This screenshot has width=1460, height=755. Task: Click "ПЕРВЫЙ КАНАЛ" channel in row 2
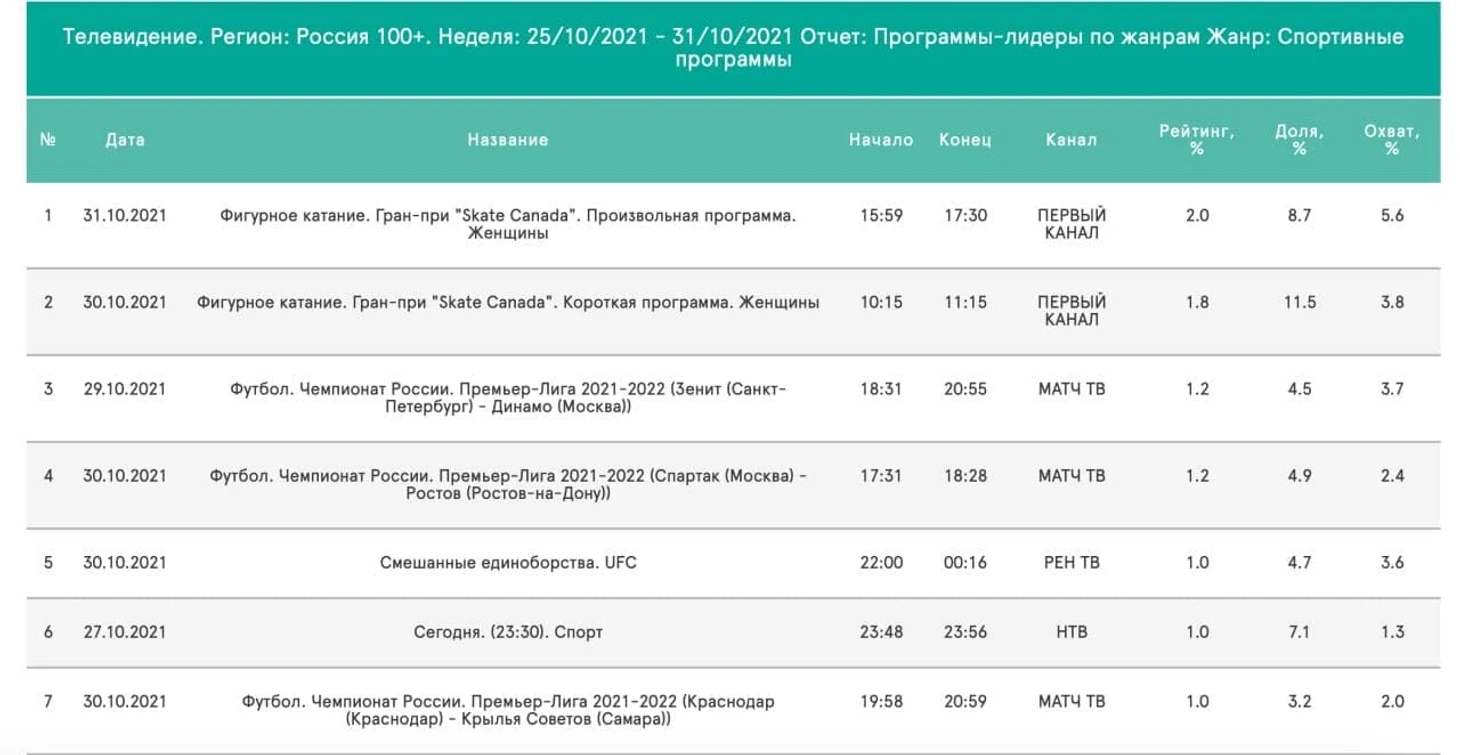[x=1071, y=311]
